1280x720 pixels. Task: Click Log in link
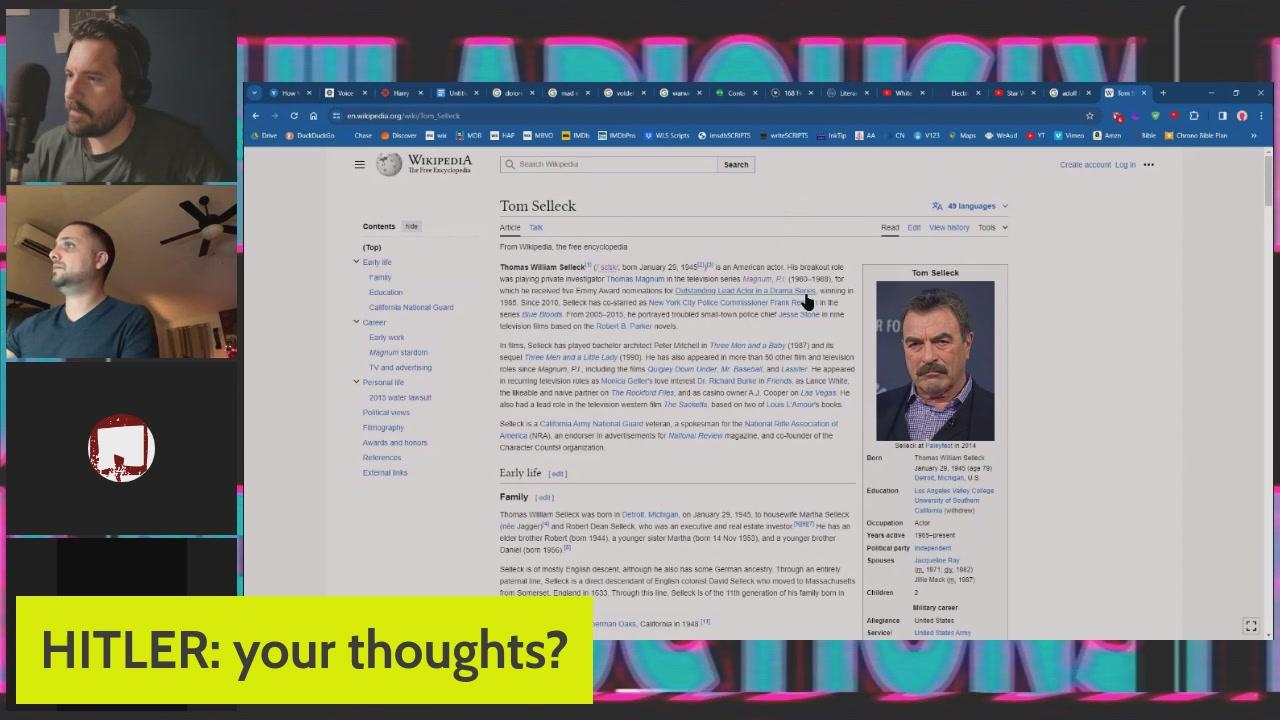tap(1125, 165)
